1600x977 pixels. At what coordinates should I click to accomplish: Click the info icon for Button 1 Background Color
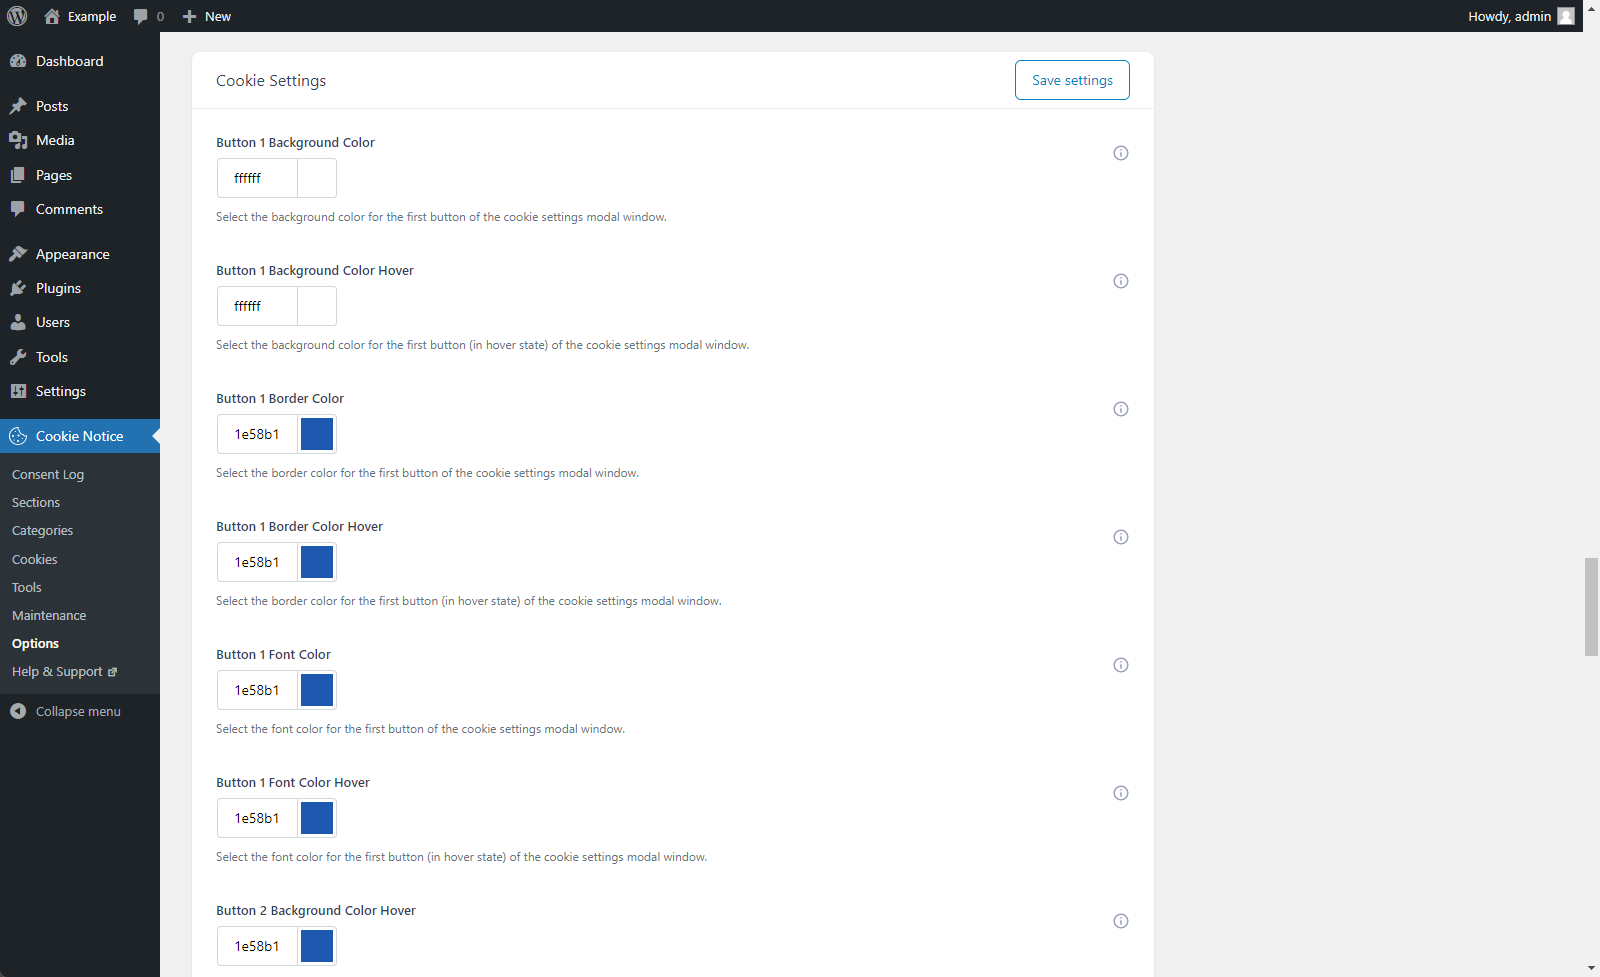click(1121, 153)
